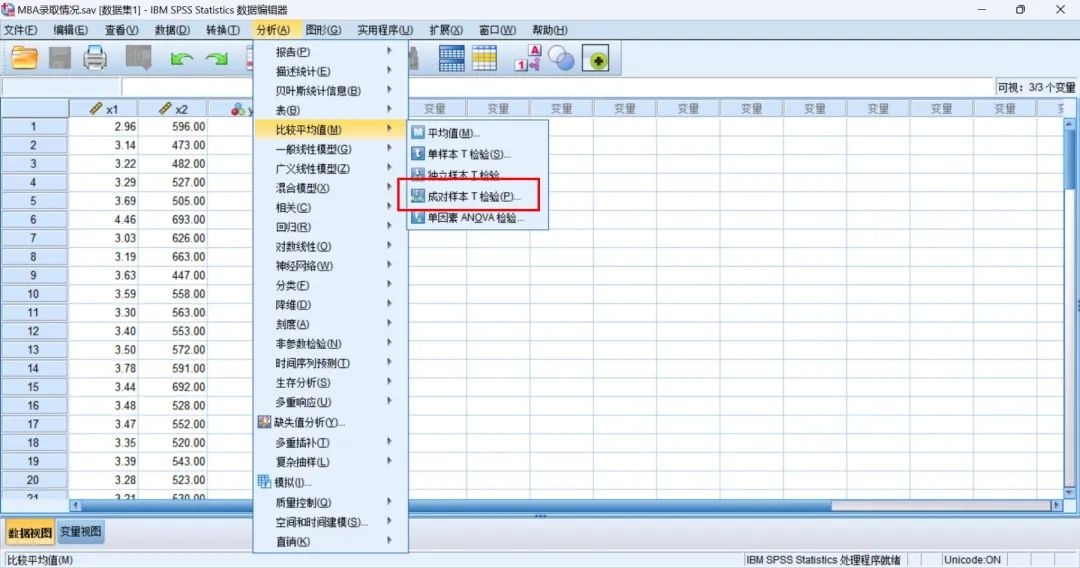Click the SPSS application title bar icon
This screenshot has height=568, width=1080.
(8, 10)
